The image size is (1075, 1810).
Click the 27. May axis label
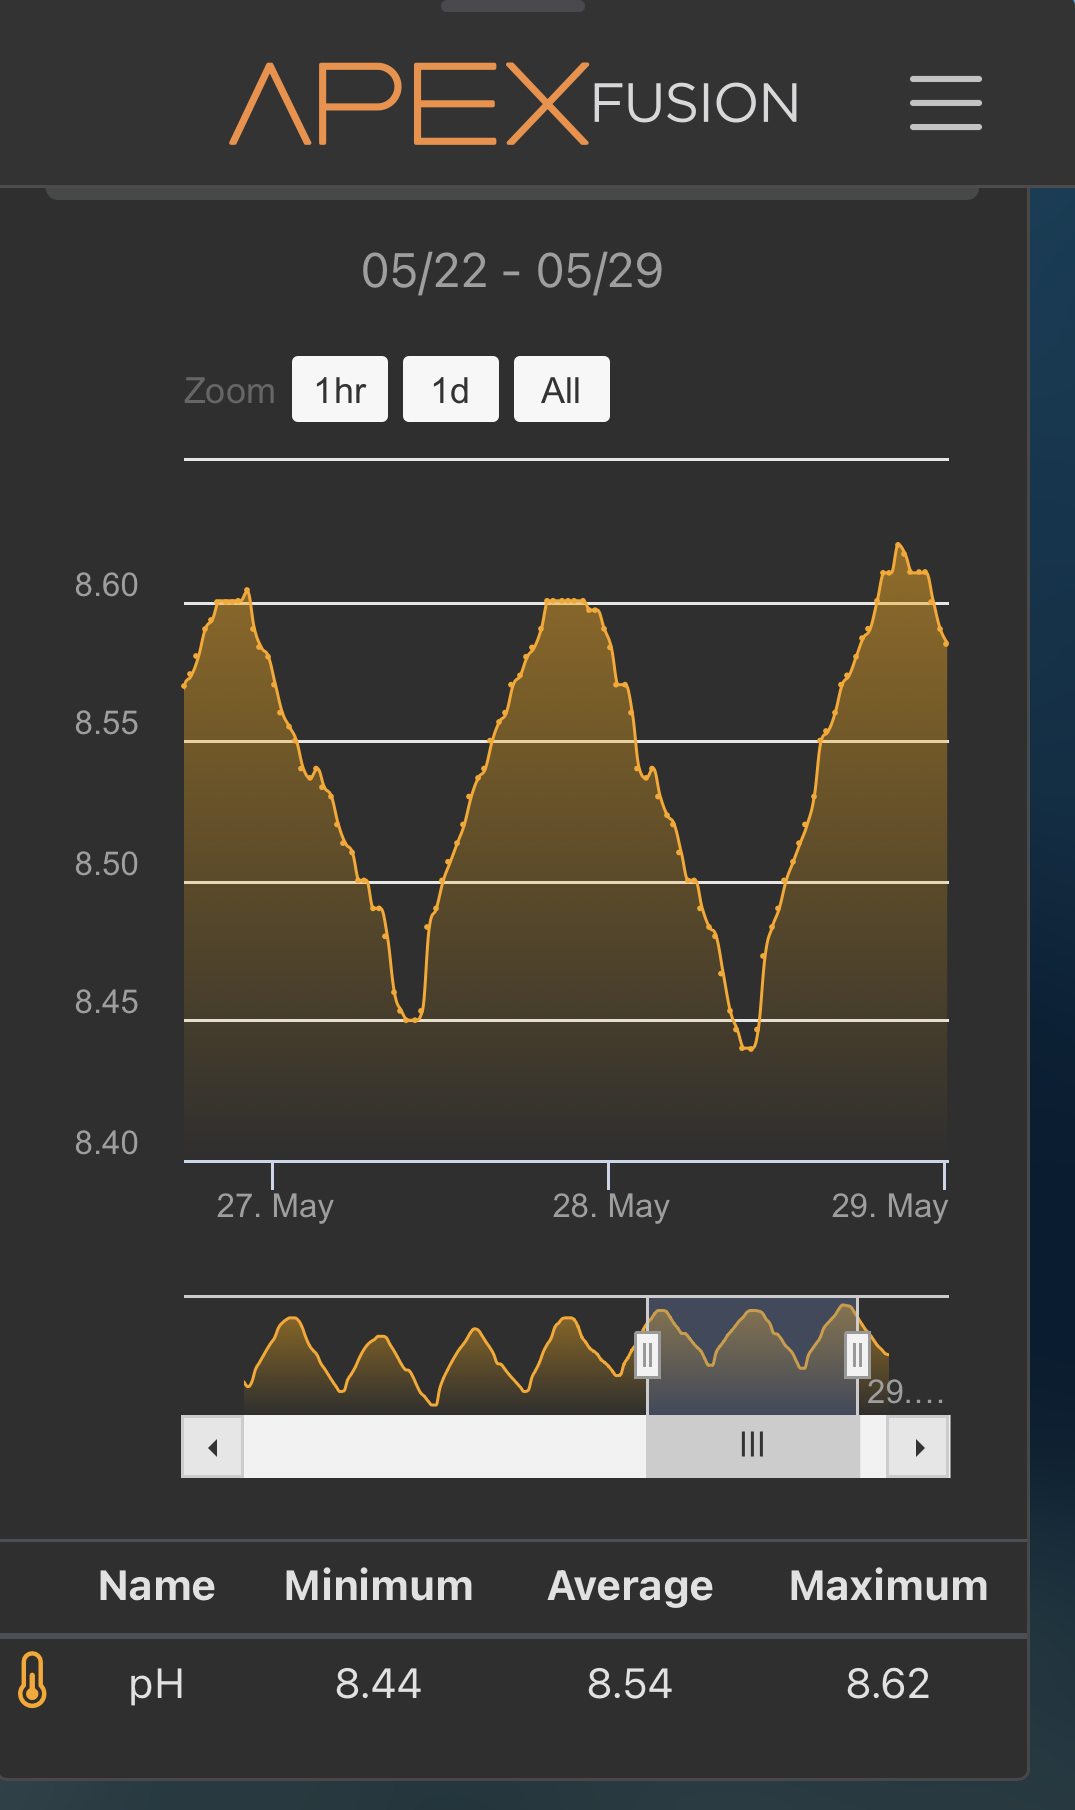pos(275,1206)
